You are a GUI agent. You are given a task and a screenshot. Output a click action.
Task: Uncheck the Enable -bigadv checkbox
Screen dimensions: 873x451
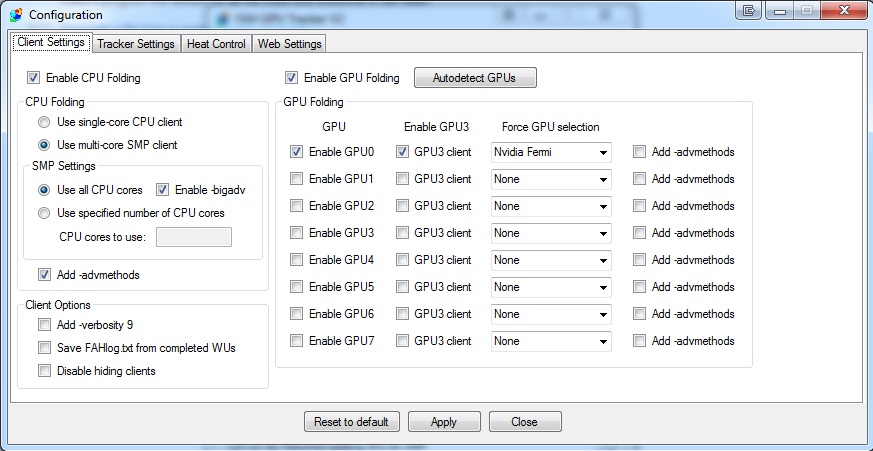coord(163,189)
